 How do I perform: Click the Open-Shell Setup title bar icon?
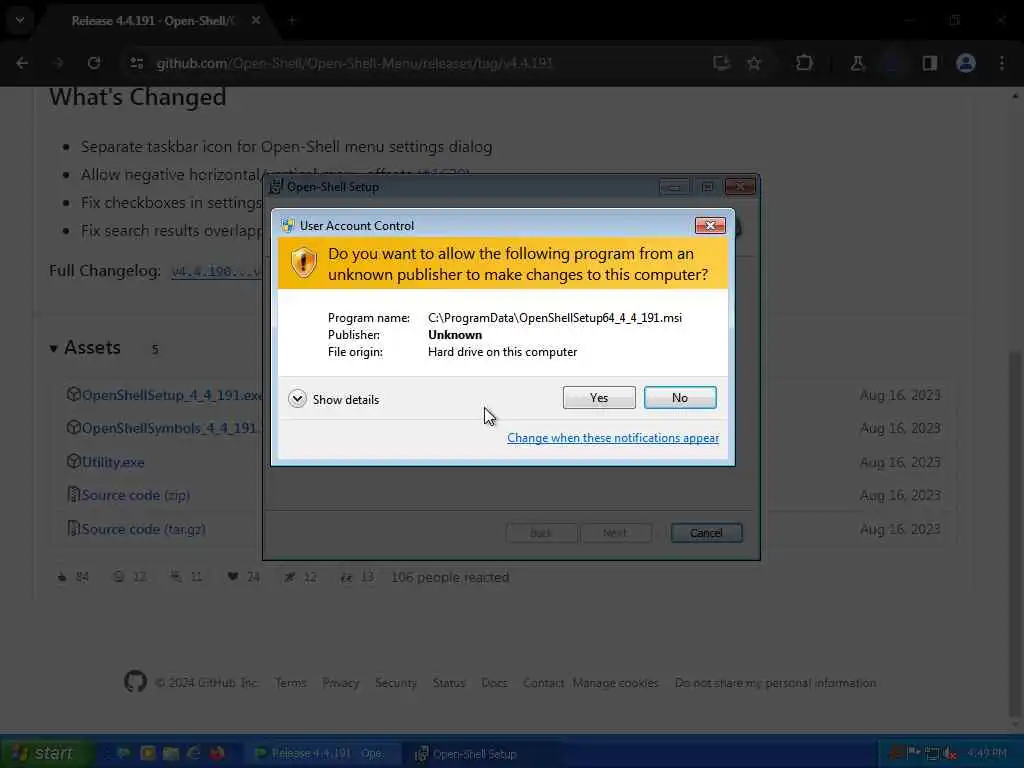[276, 187]
